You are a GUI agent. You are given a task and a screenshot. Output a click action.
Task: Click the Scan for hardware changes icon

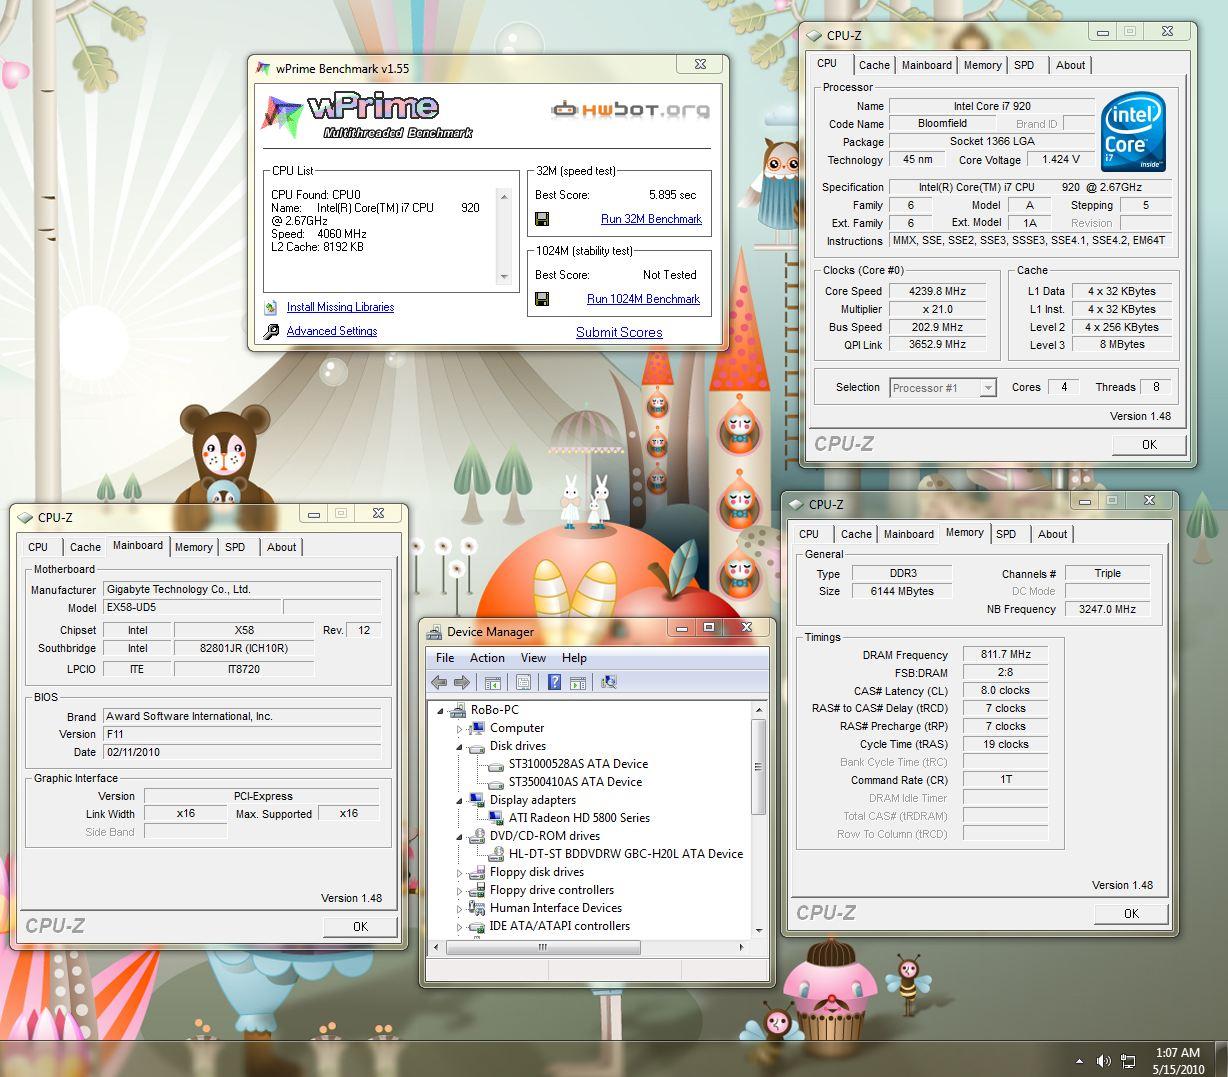(609, 682)
